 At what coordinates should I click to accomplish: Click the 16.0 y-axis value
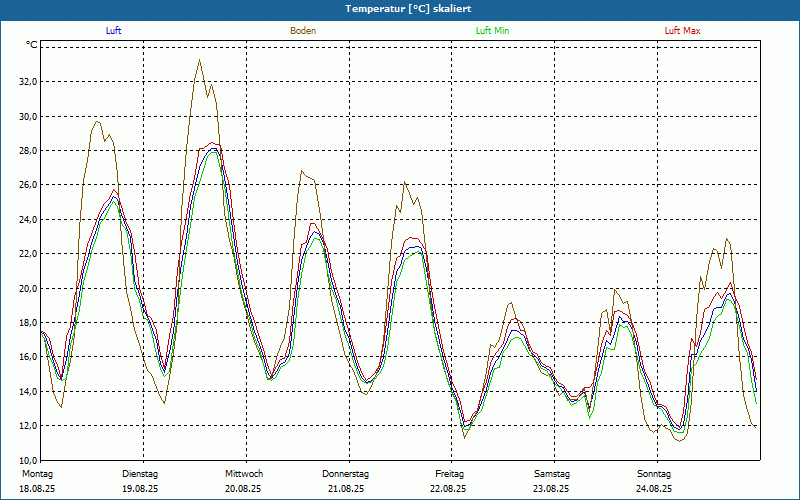(x=28, y=357)
